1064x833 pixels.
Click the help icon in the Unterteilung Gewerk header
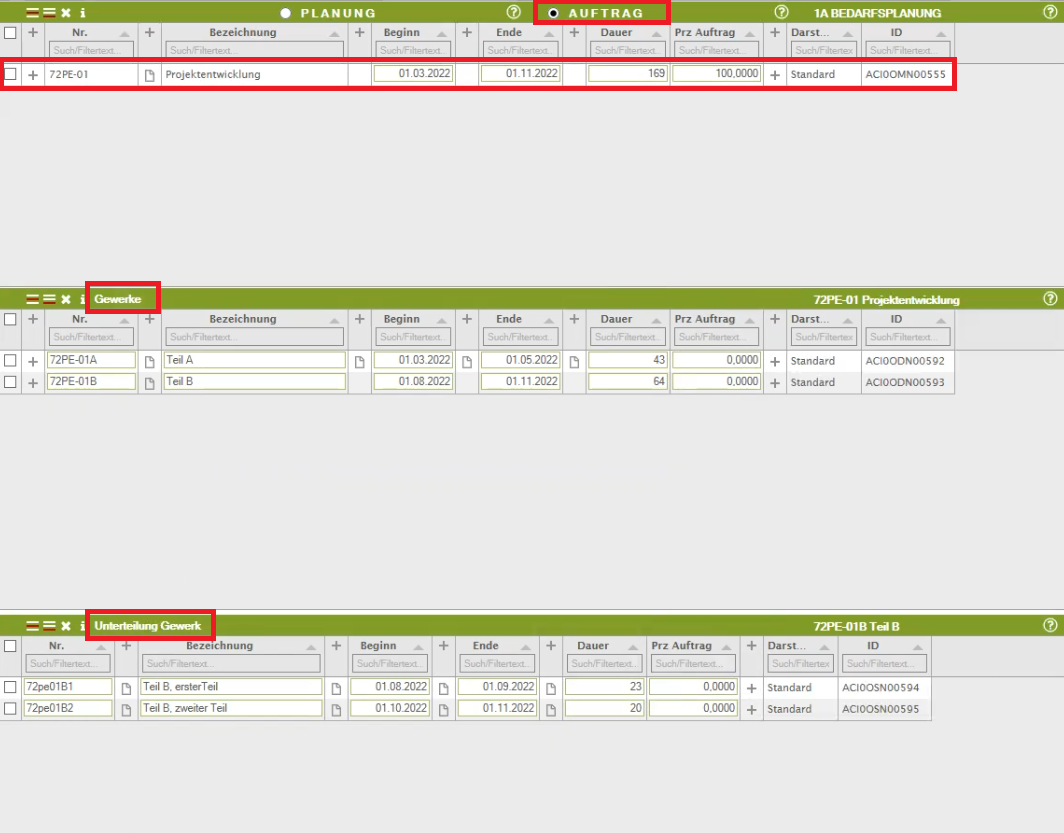click(x=1050, y=625)
